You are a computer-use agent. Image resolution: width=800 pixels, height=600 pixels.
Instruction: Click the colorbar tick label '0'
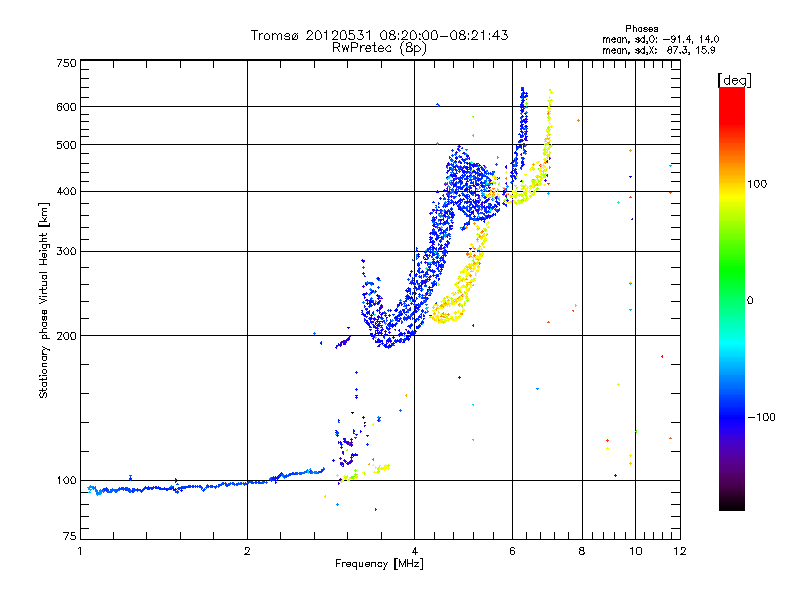pyautogui.click(x=750, y=301)
